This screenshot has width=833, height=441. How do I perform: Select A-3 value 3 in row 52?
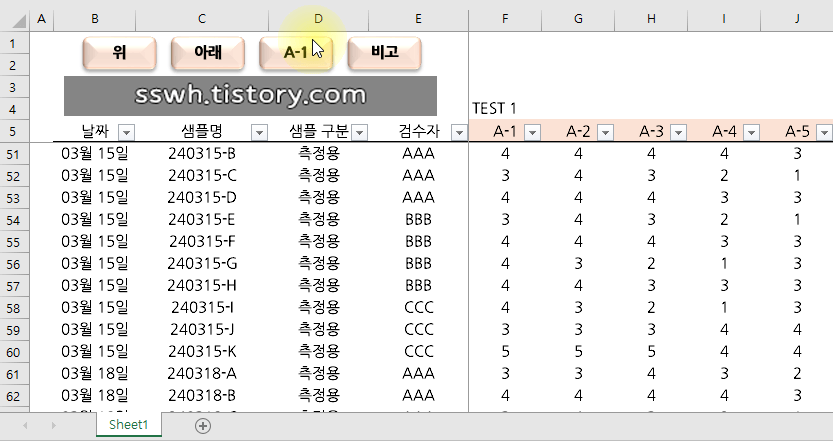pyautogui.click(x=651, y=176)
